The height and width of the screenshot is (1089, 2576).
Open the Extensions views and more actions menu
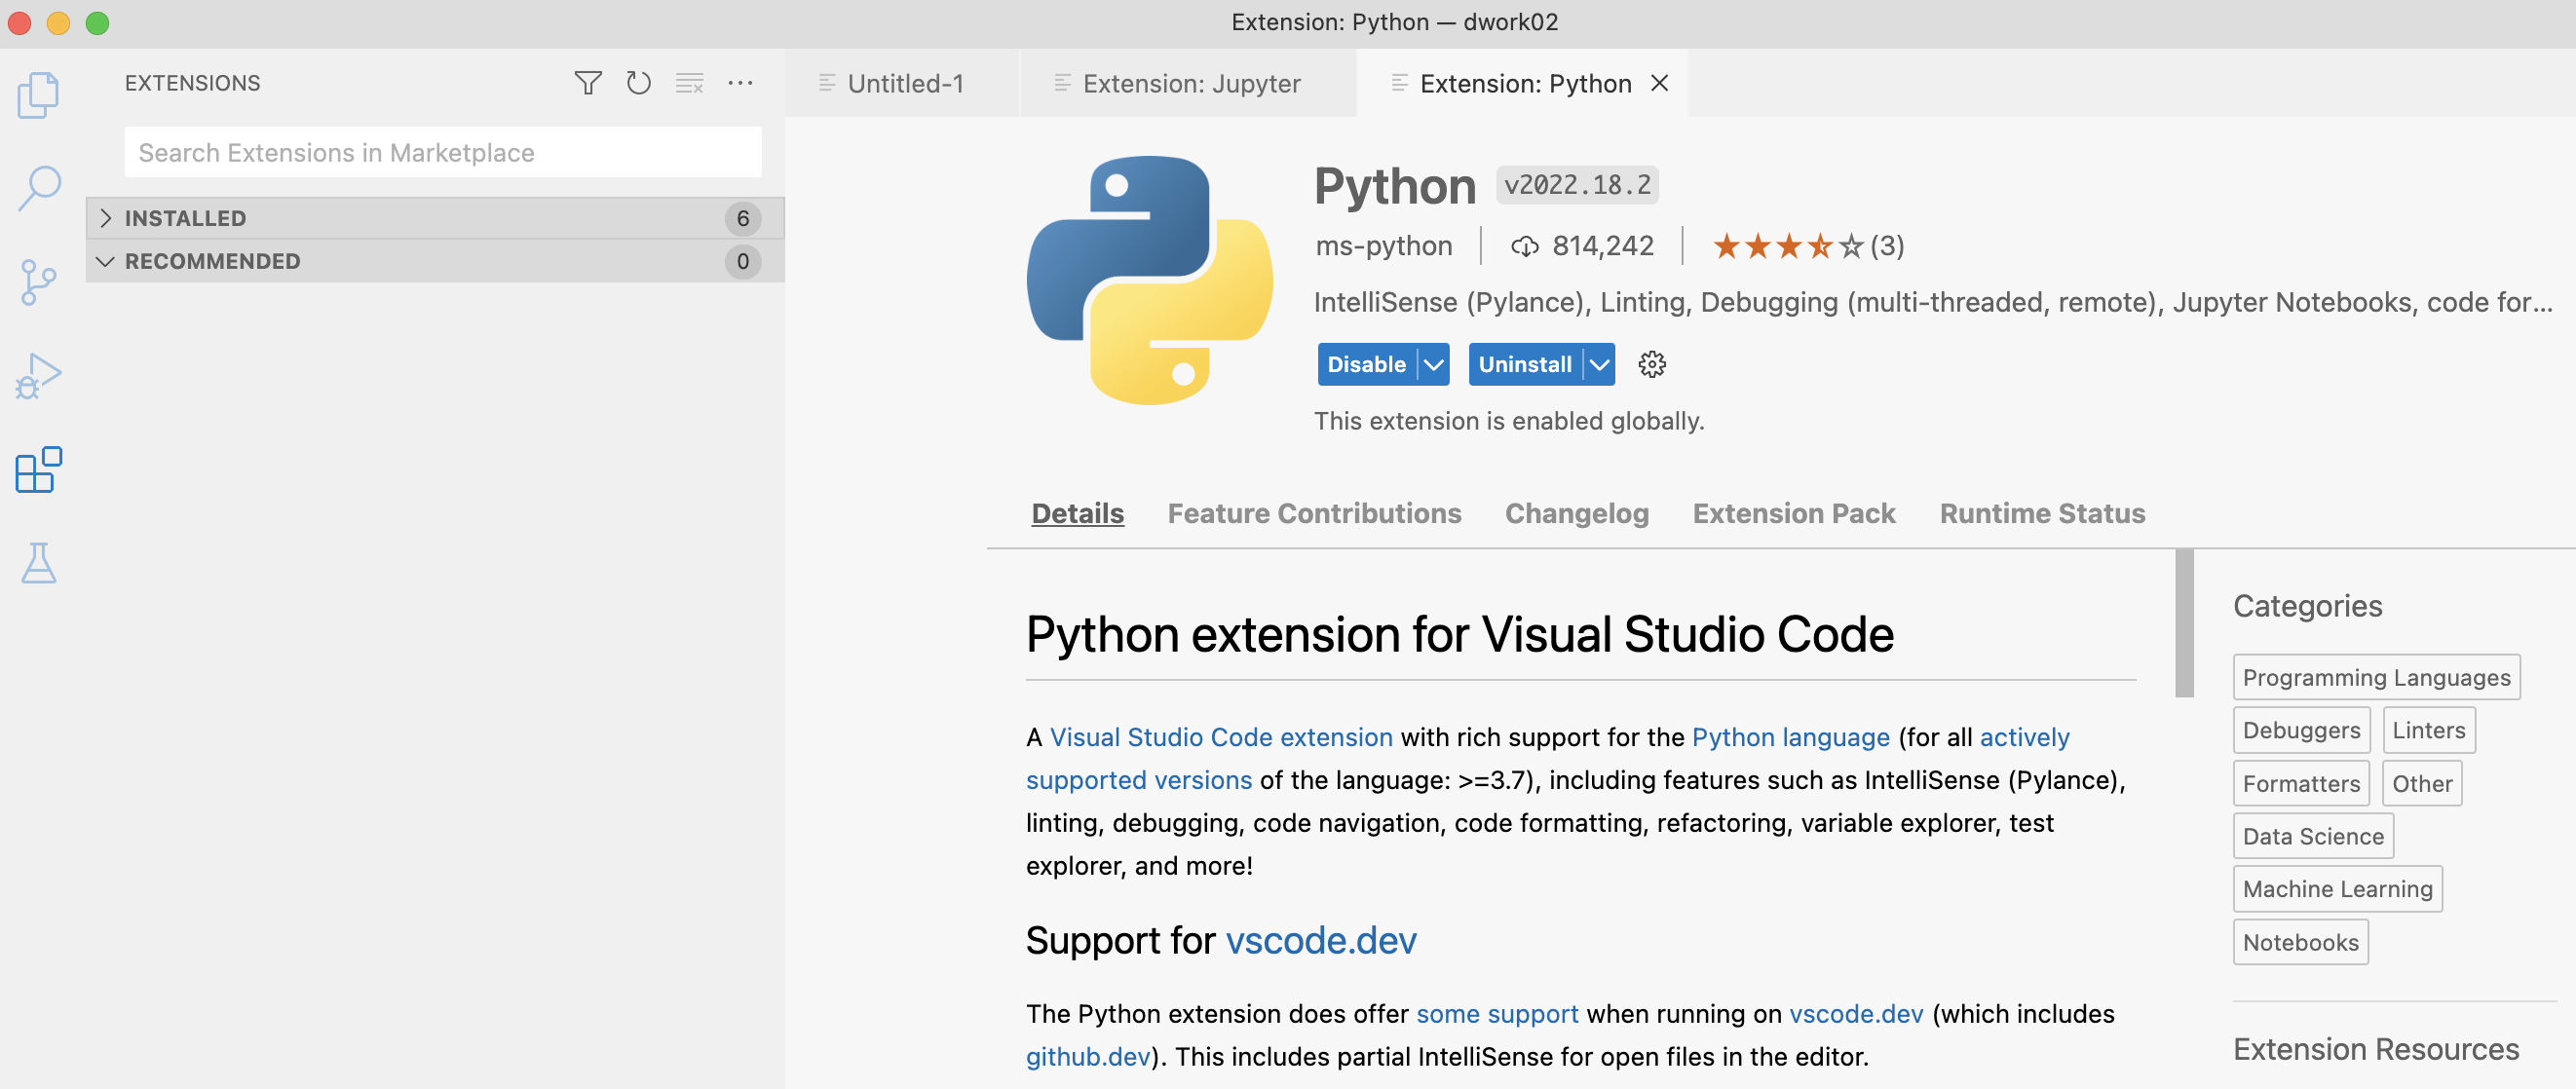pyautogui.click(x=740, y=83)
